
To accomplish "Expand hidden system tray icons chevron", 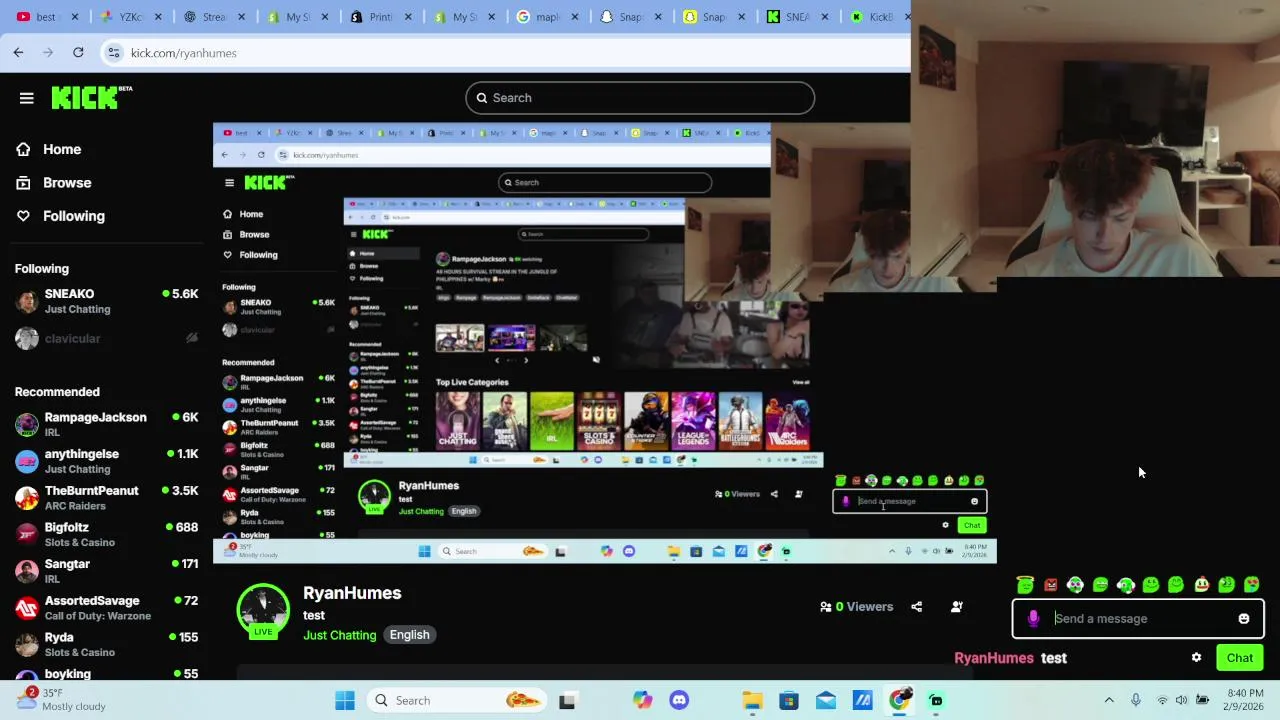I will [x=1109, y=700].
